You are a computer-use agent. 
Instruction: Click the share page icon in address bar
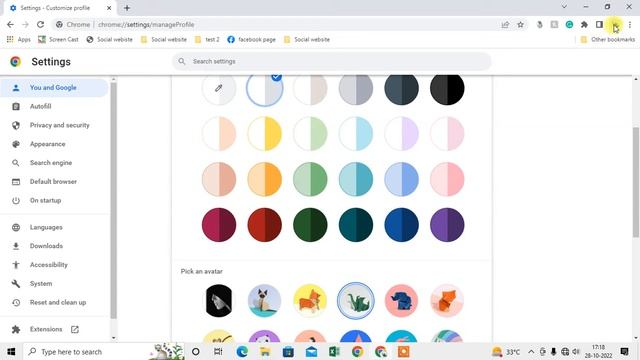(505, 24)
